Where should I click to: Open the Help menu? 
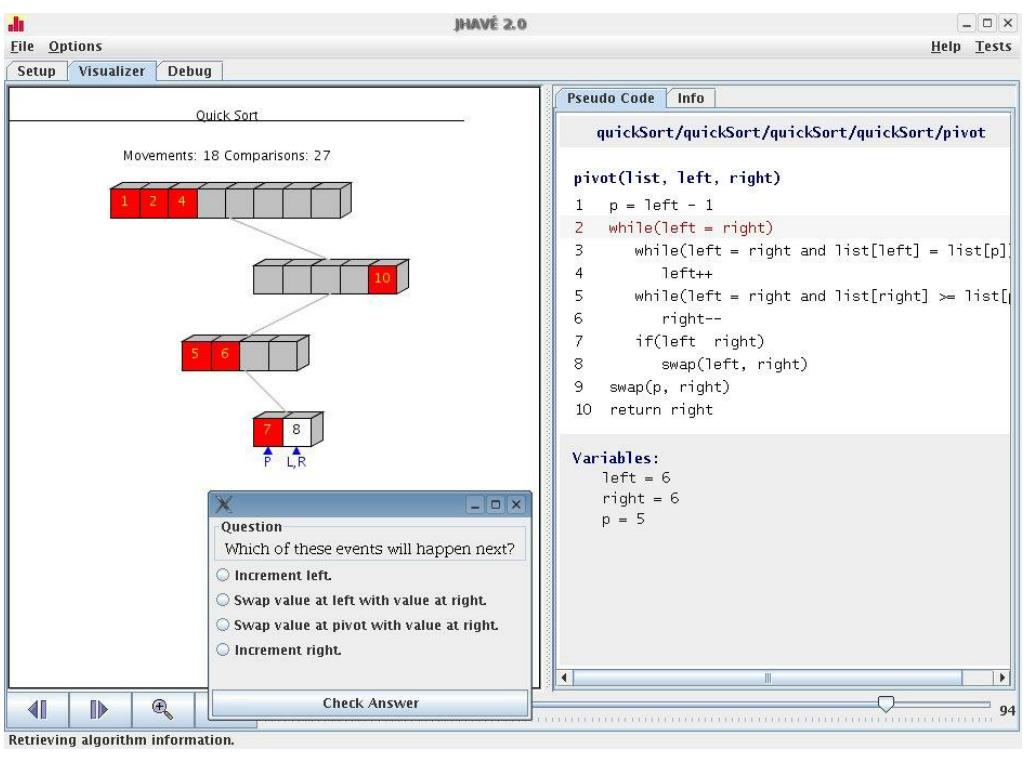pyautogui.click(x=946, y=46)
